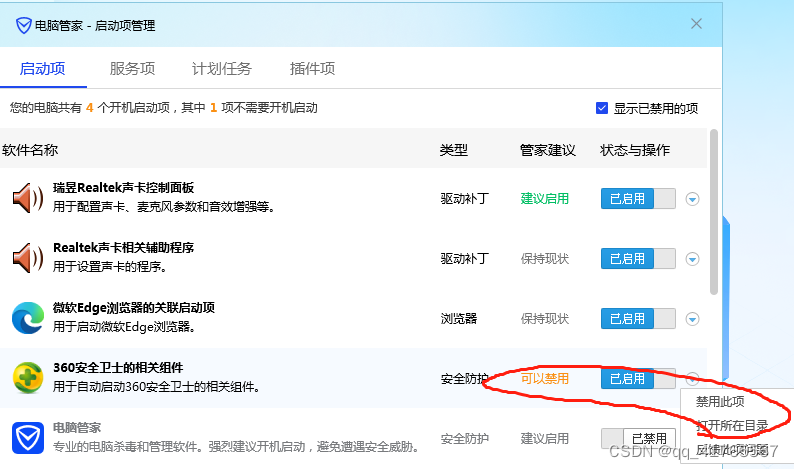
Task: Click the 电脑管家 shield logo in title bar
Action: [23, 25]
